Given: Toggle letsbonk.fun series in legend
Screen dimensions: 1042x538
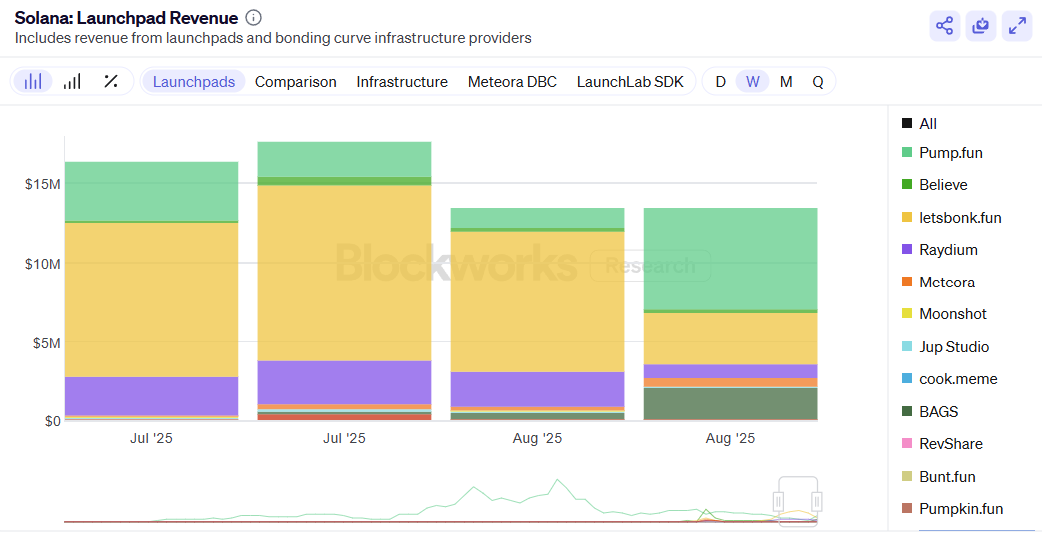Looking at the screenshot, I should coord(951,218).
